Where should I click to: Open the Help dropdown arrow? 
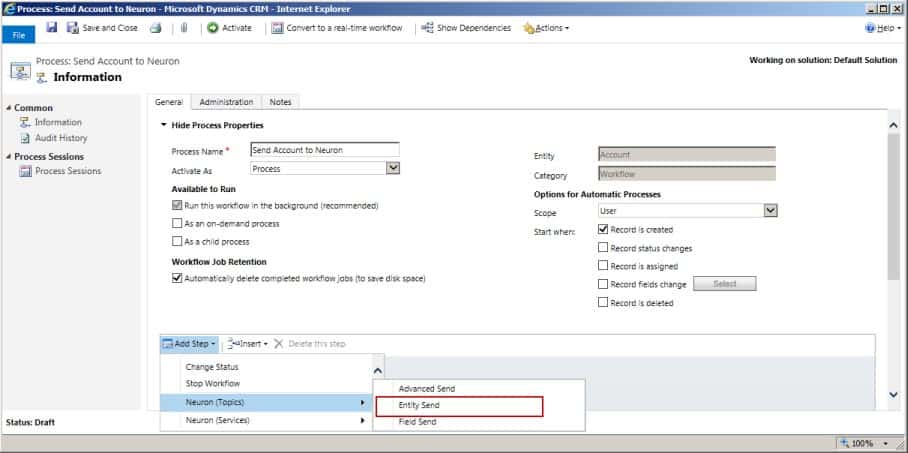pyautogui.click(x=899, y=28)
